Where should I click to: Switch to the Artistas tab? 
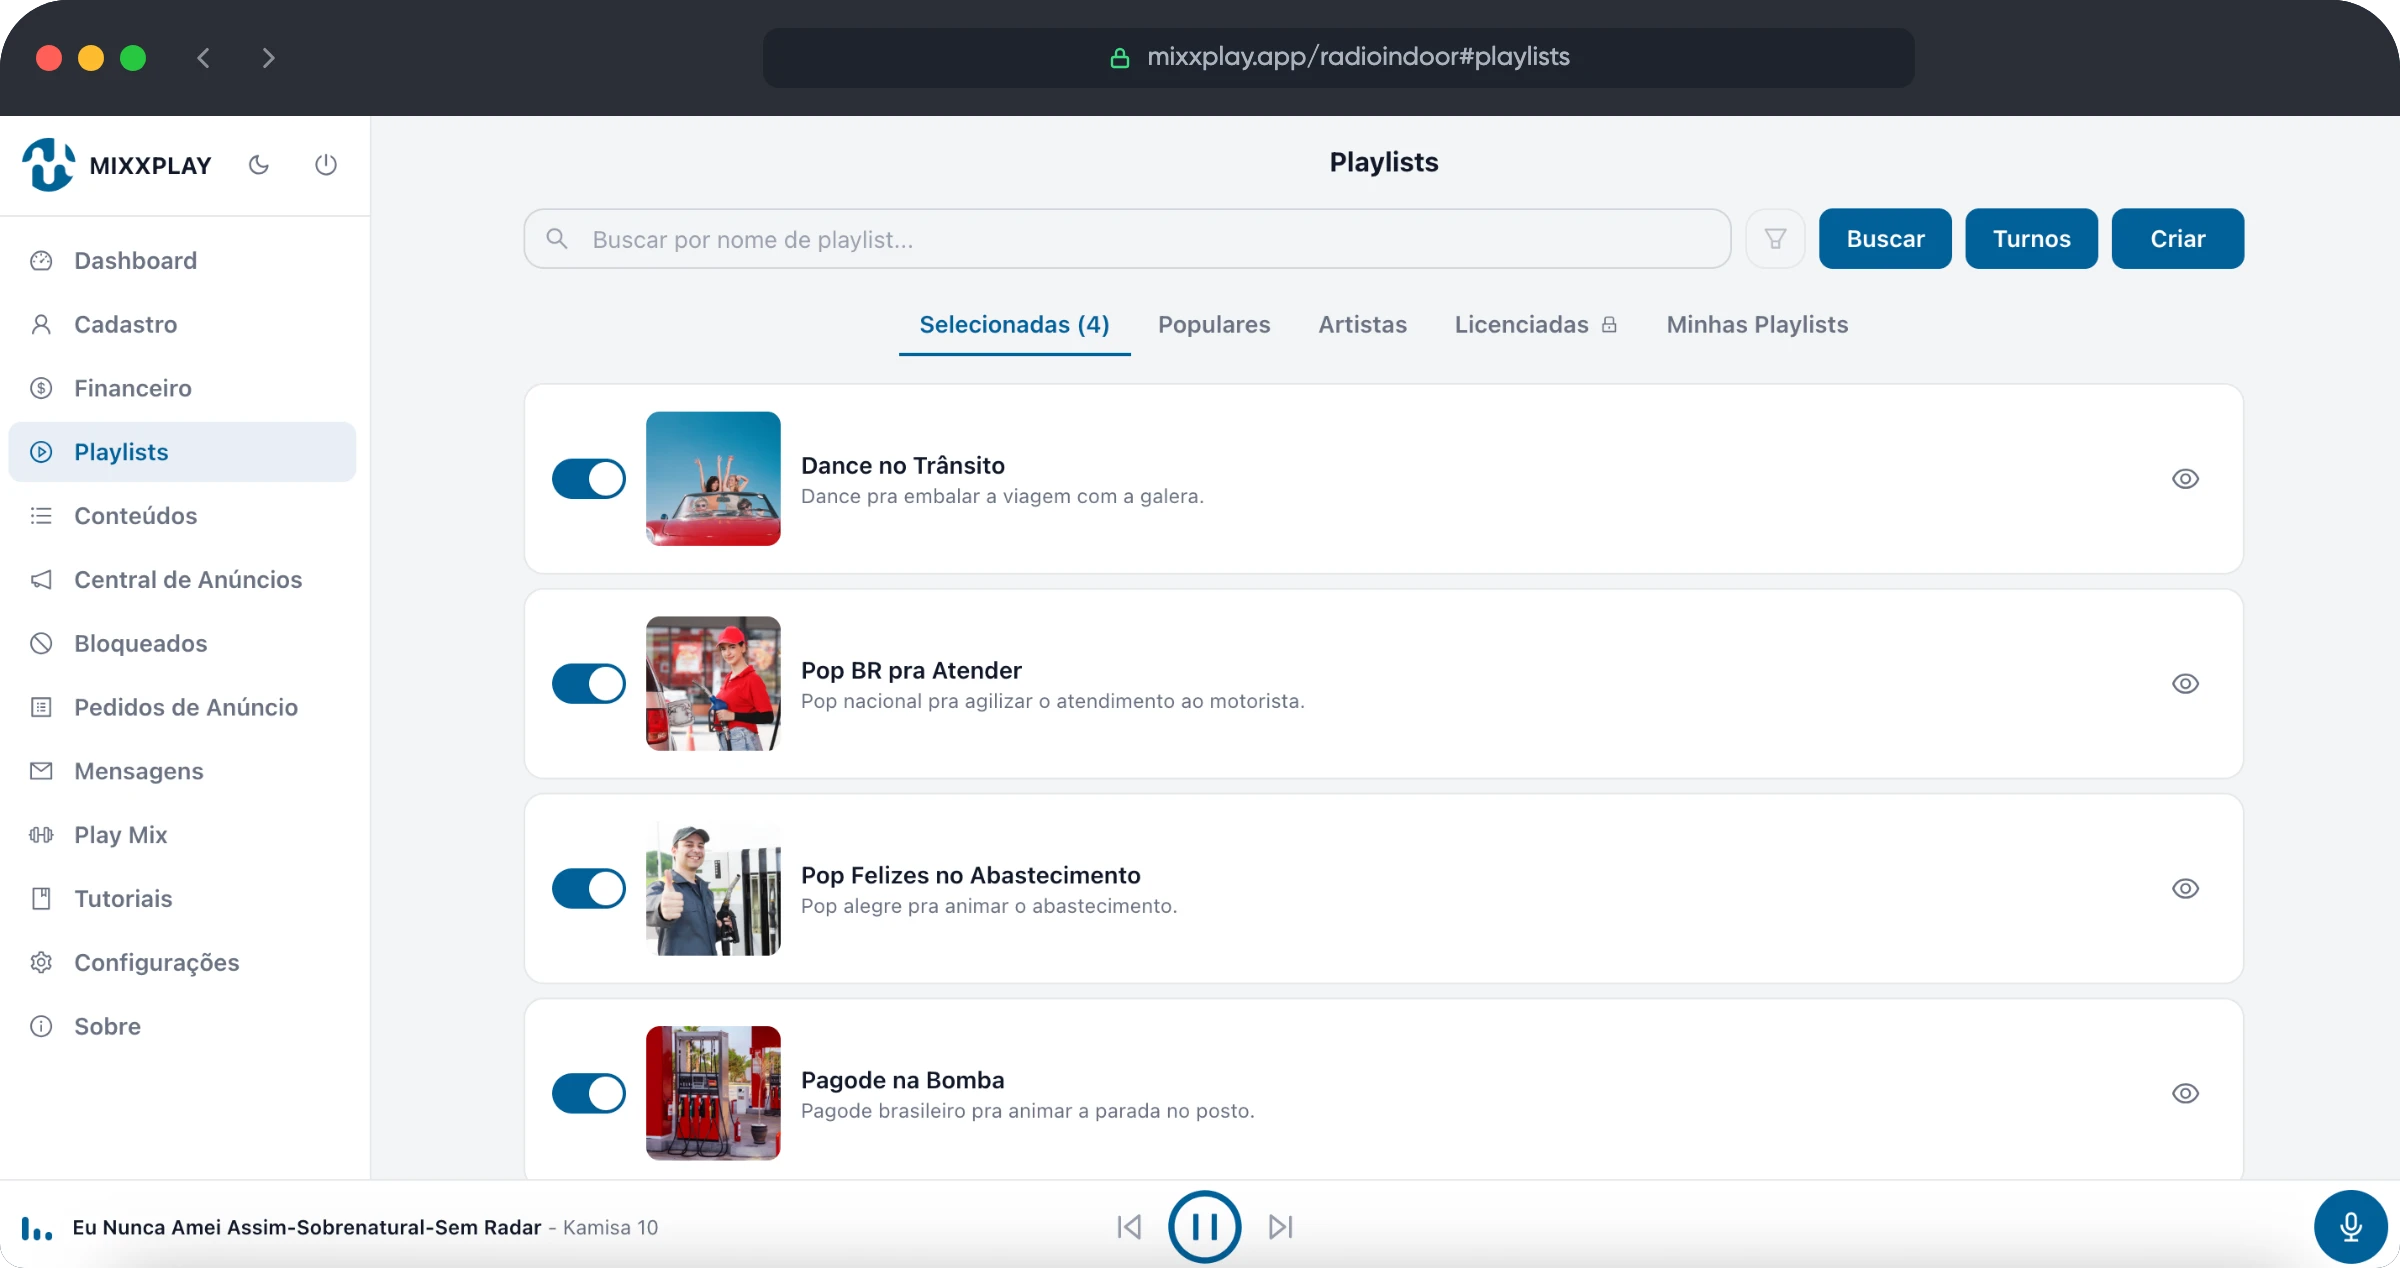1362,325
